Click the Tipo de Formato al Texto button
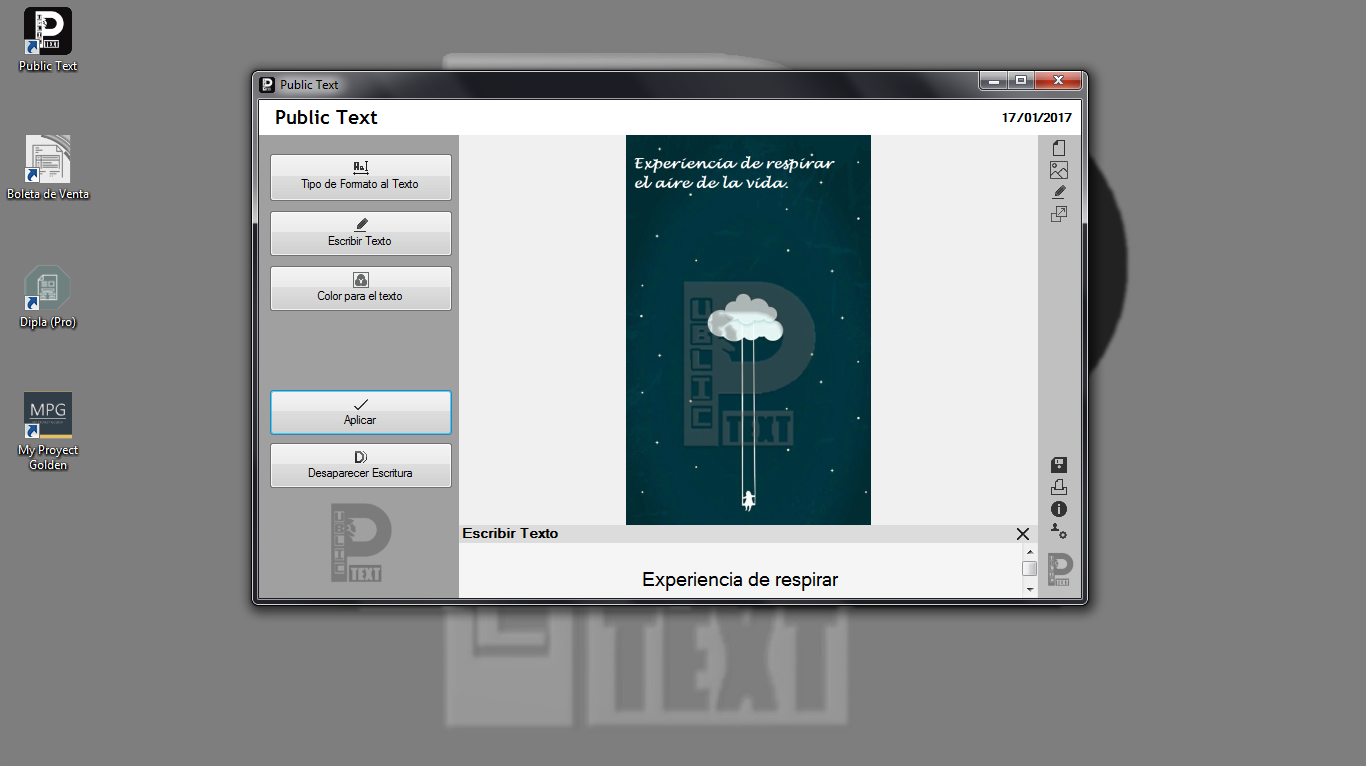Viewport: 1366px width, 766px height. click(x=360, y=177)
